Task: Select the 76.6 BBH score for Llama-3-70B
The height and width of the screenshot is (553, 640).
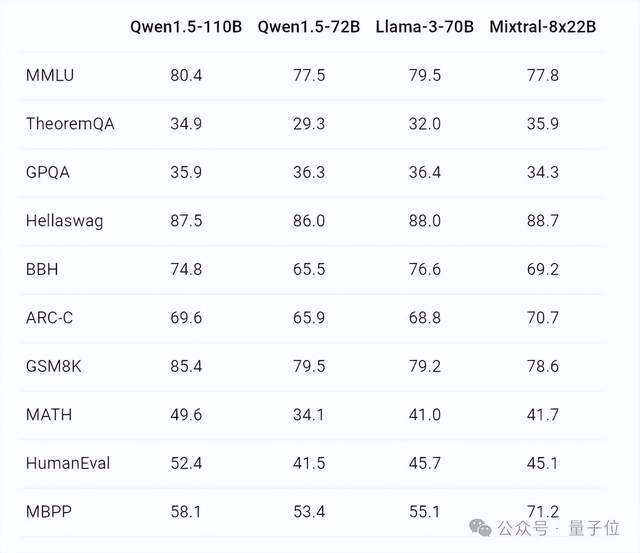Action: click(425, 269)
